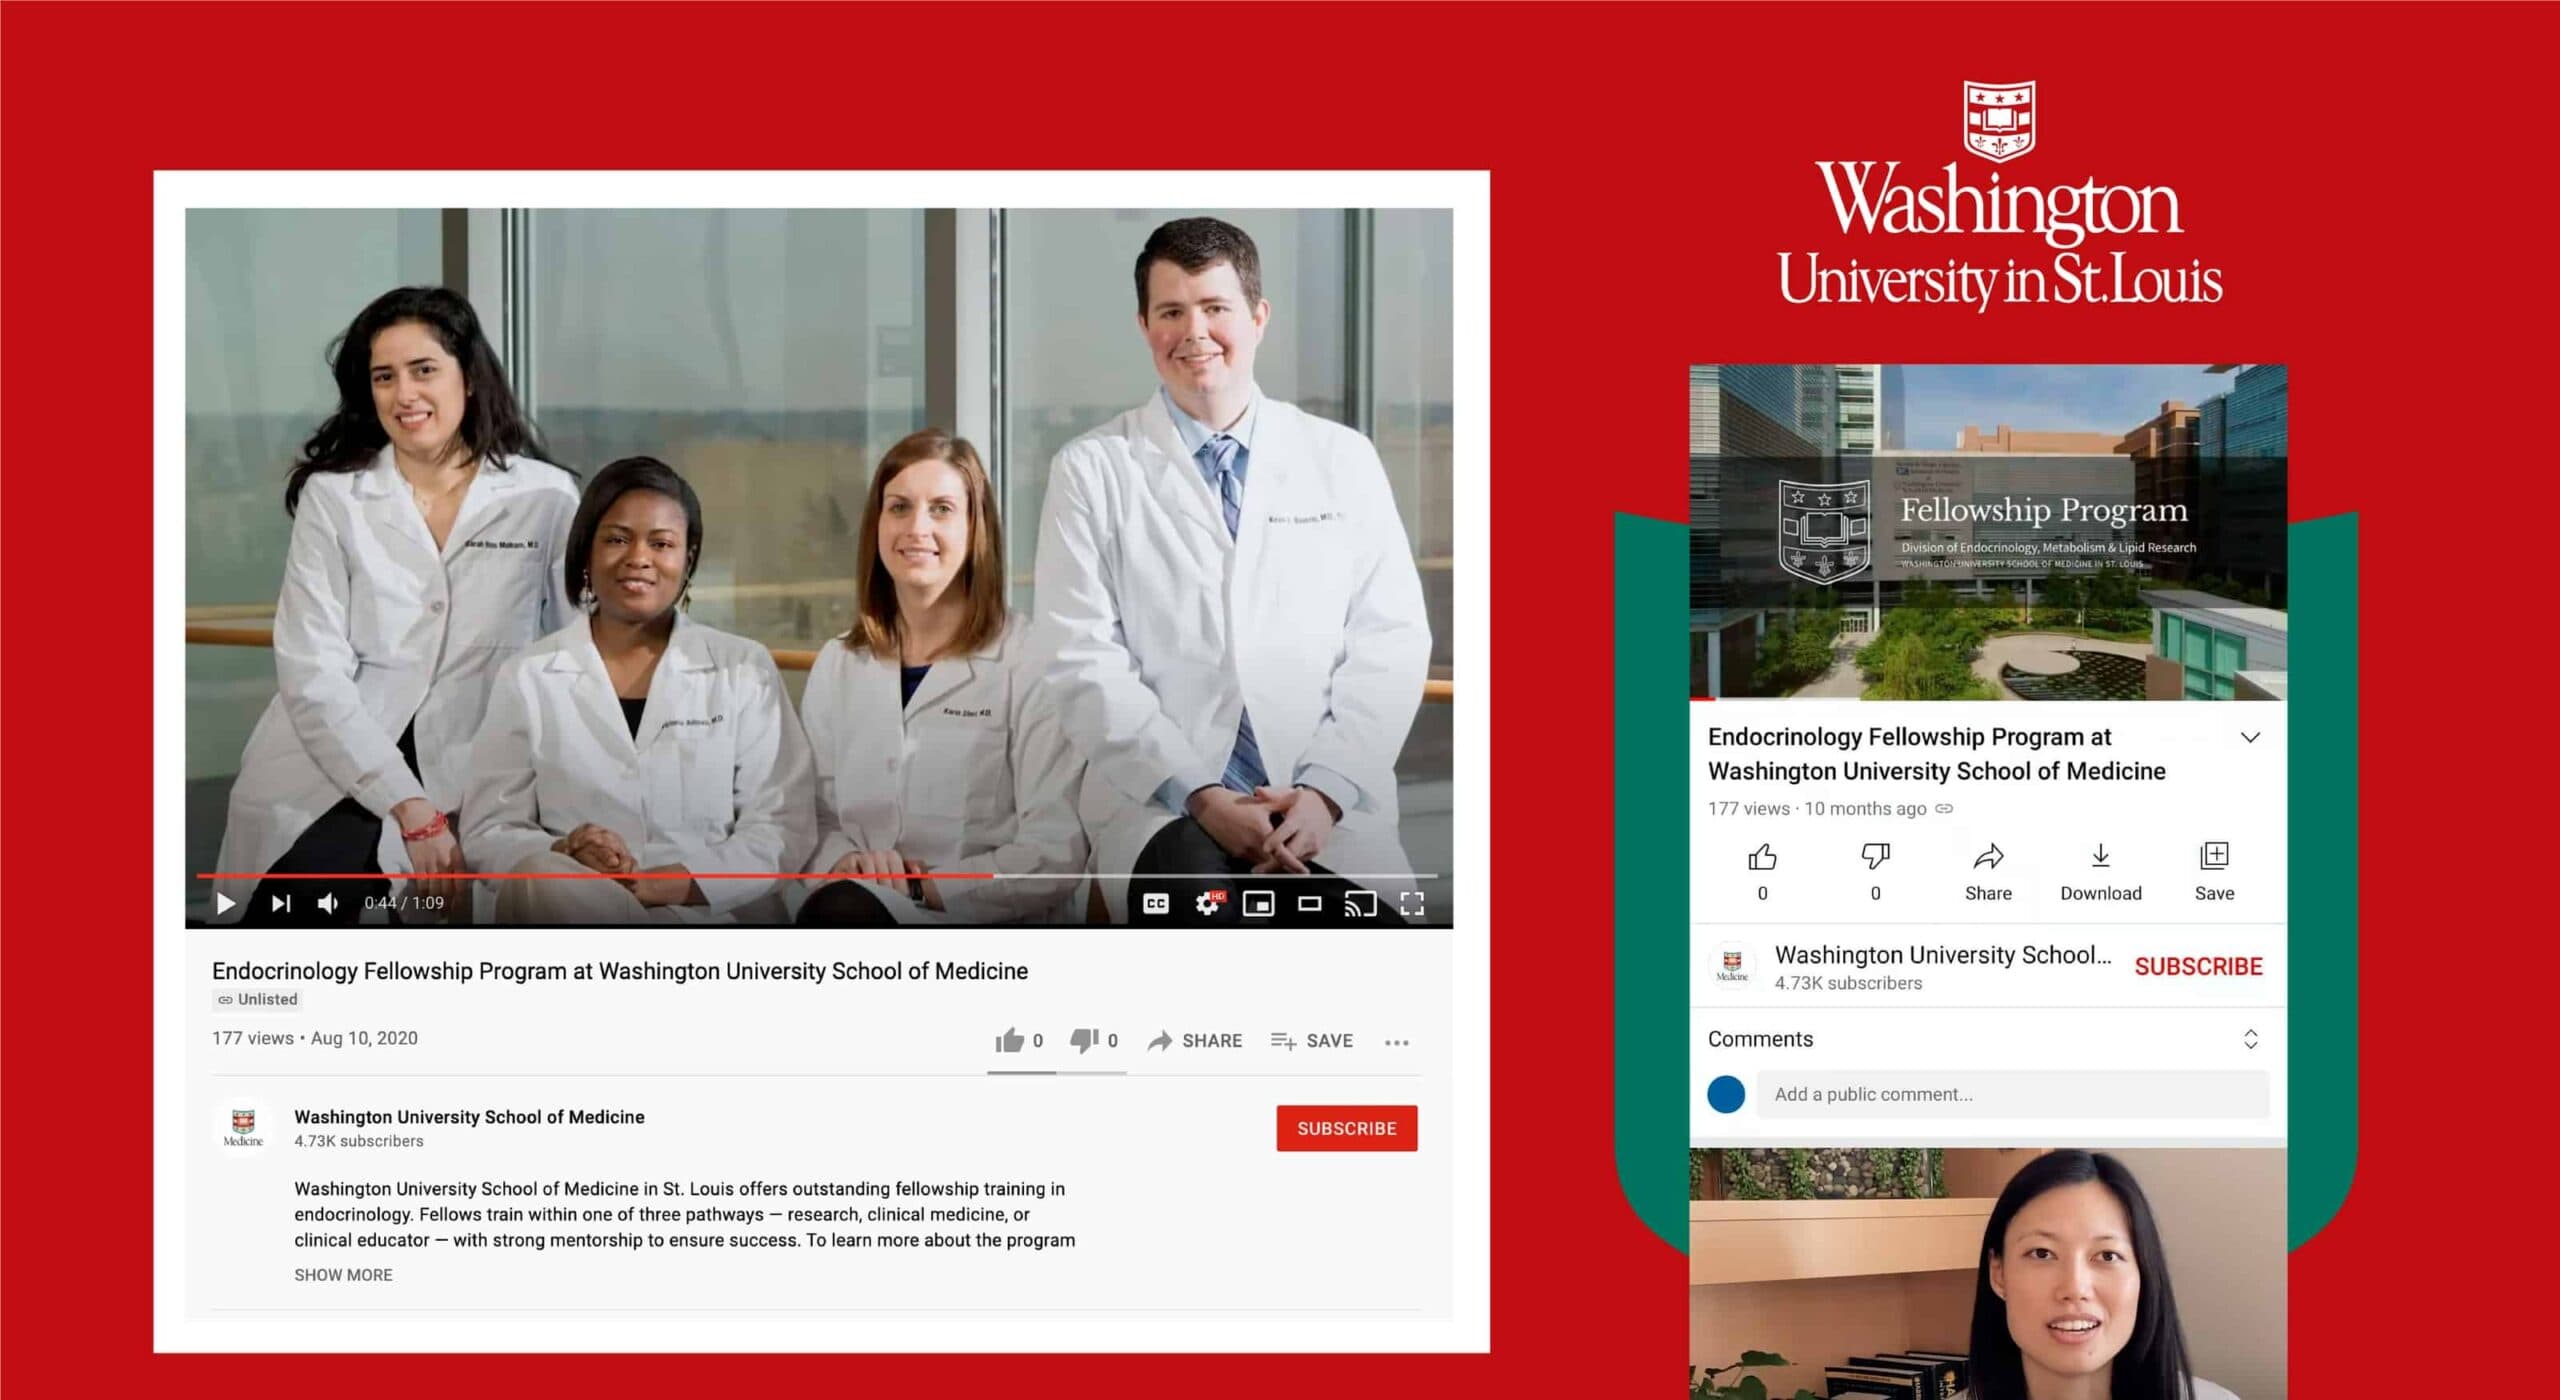Expand mobile video title chevron
Screen dimensions: 2560x1400
(2250, 738)
